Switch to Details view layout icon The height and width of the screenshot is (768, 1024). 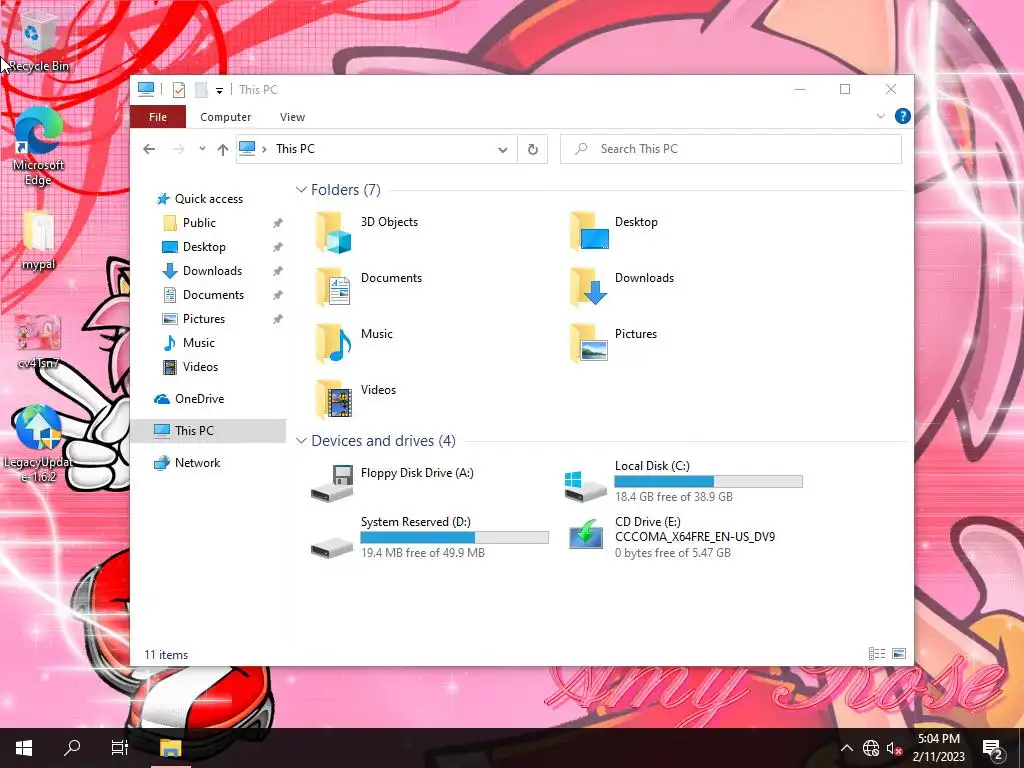click(877, 654)
